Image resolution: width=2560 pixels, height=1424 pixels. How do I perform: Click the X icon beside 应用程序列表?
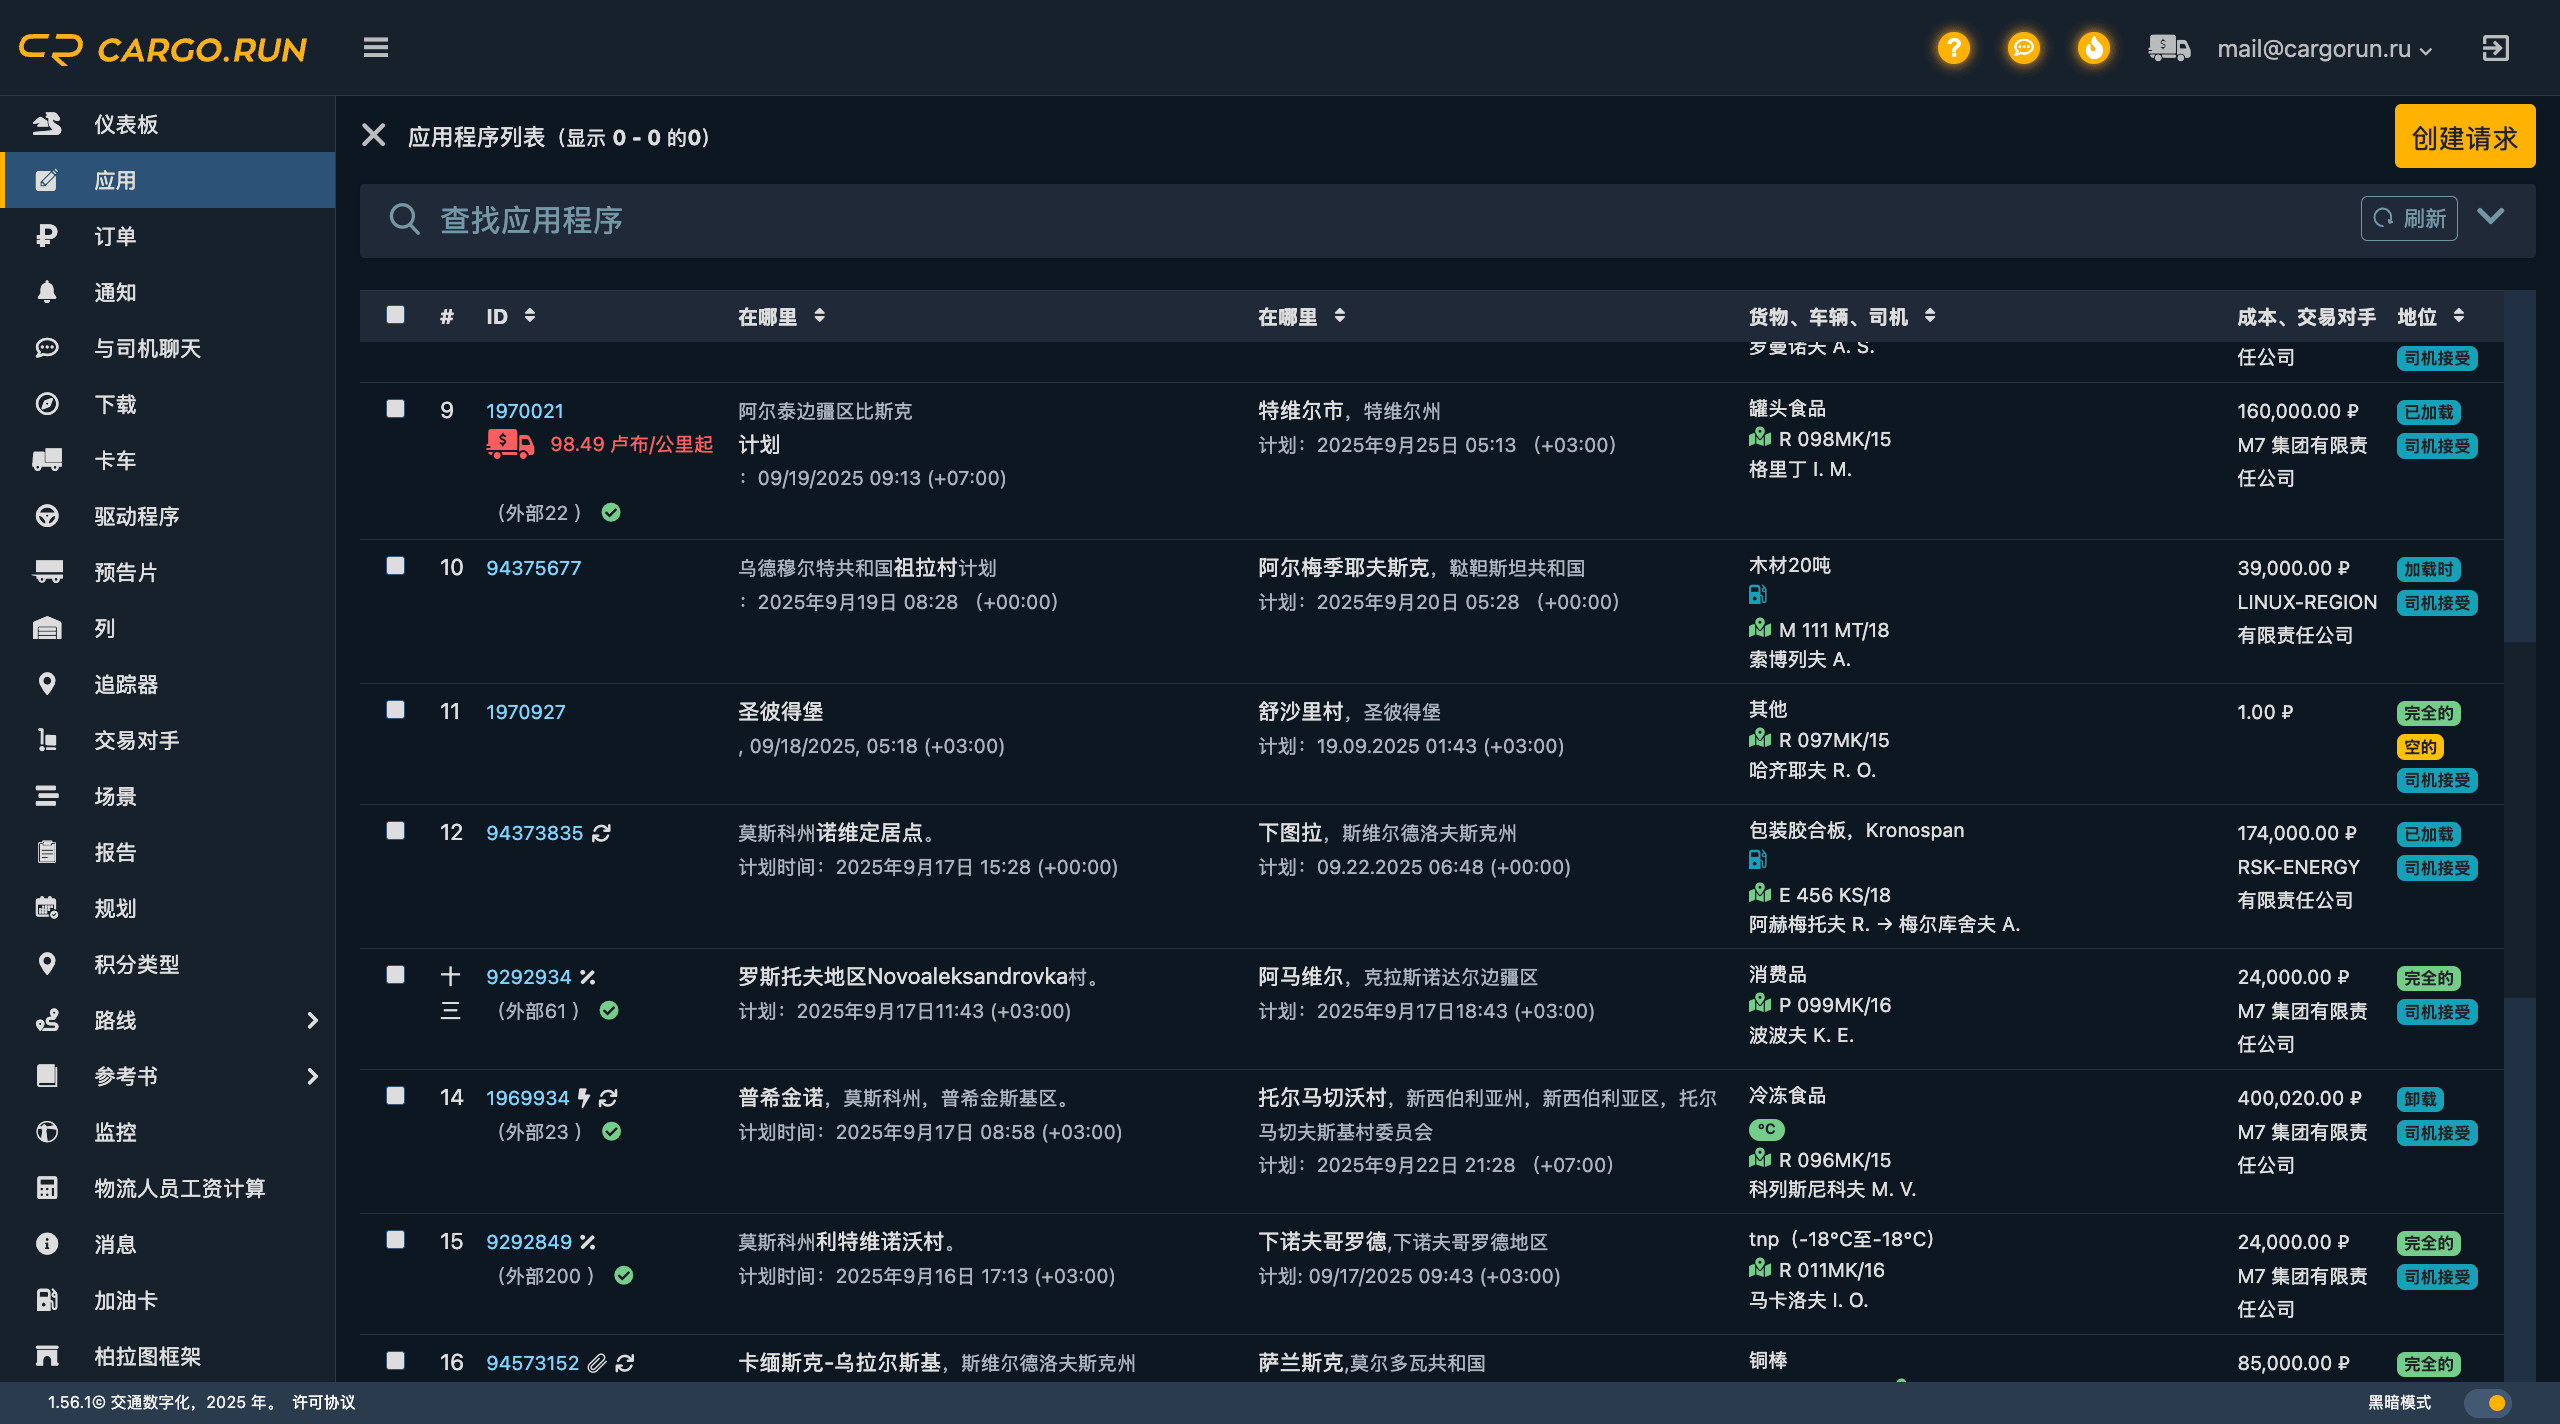point(374,136)
